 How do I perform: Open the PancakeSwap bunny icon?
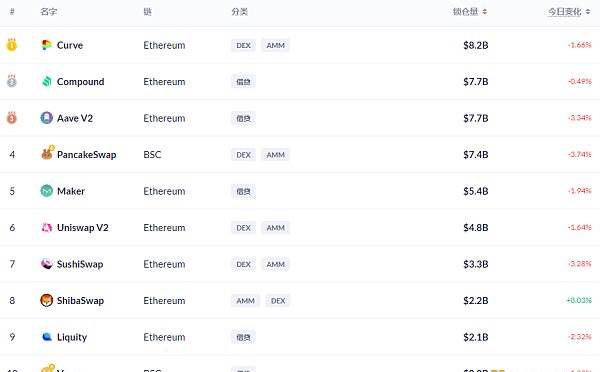pos(47,153)
